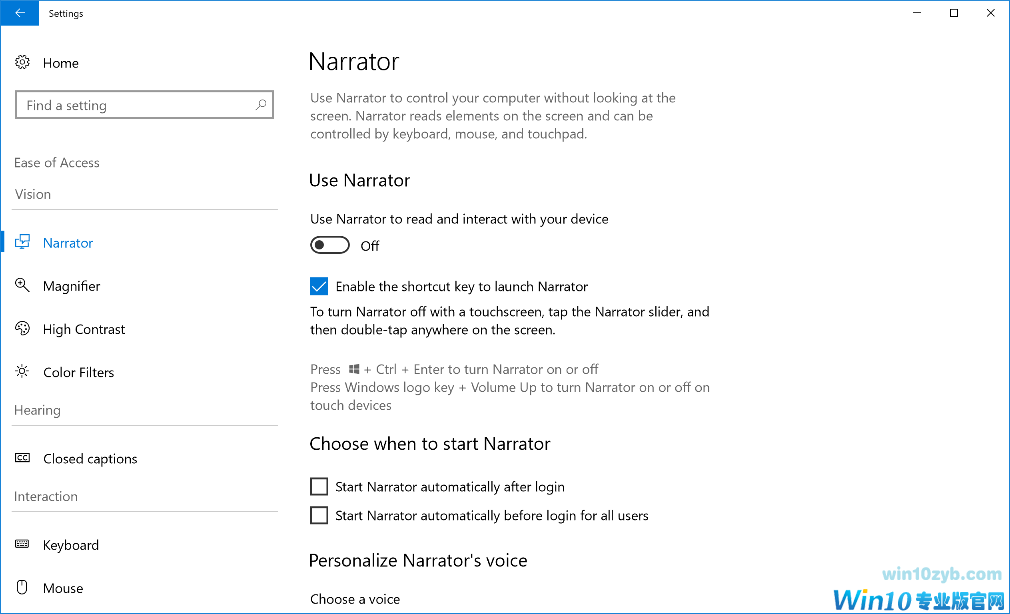
Task: Click the Mouse icon in sidebar
Action: (x=22, y=588)
